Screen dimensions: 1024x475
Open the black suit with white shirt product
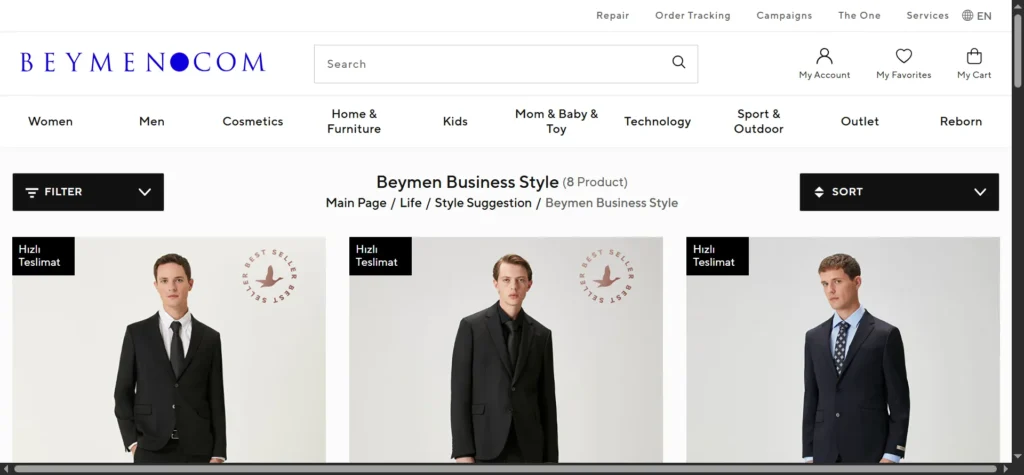pos(169,350)
